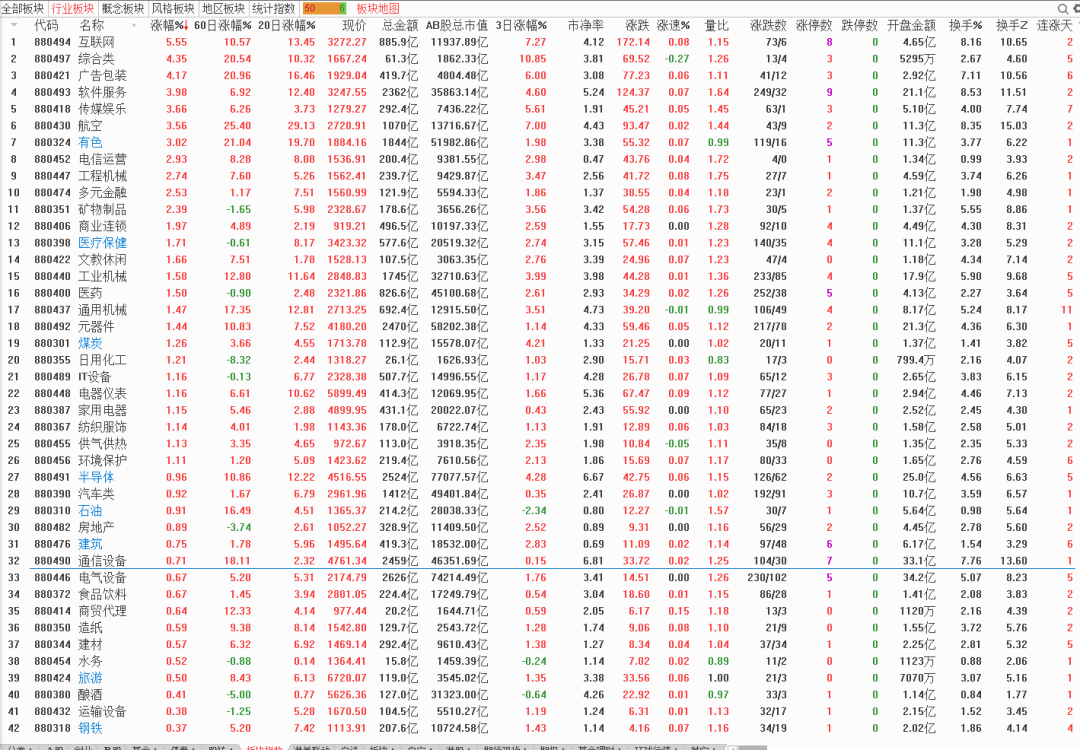1080x750 pixels.
Task: Select the 通信设备 sector name
Action: 103,561
